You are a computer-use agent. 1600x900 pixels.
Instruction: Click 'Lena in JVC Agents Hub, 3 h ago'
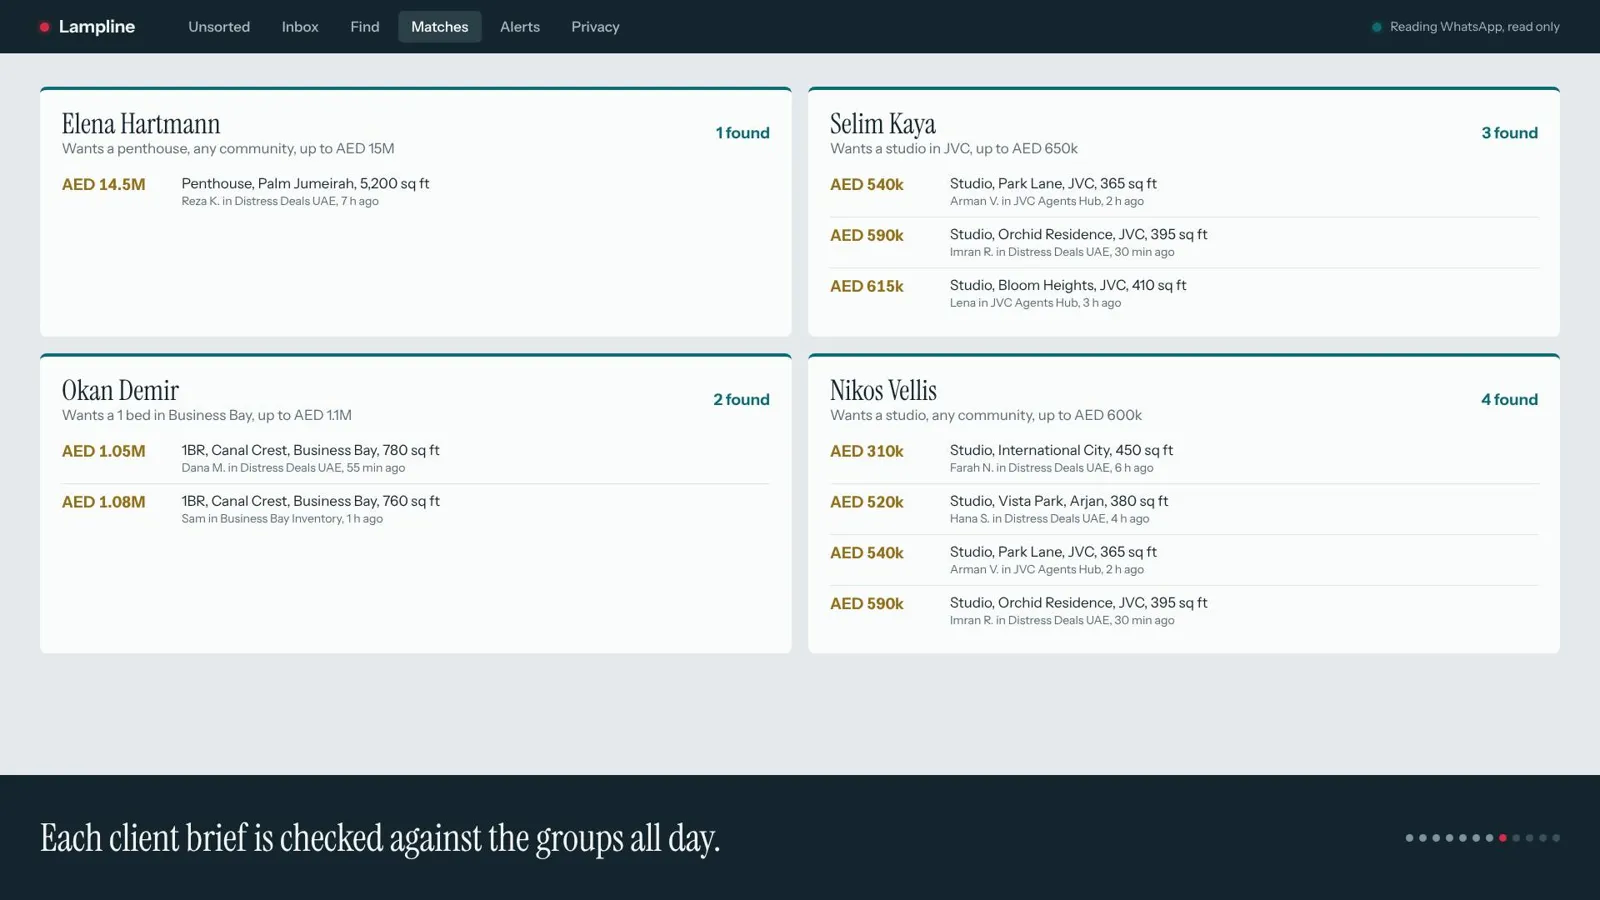click(x=1035, y=304)
